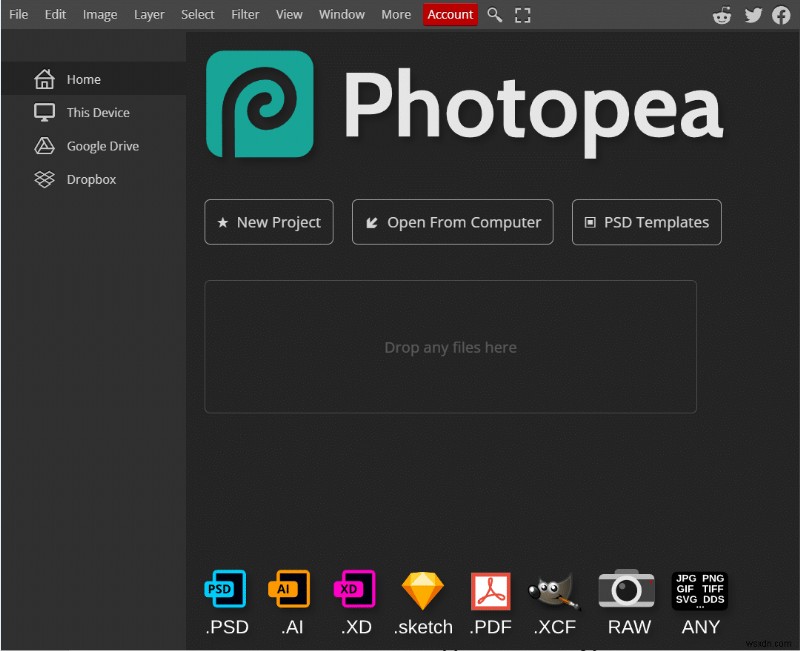
Task: Click Open From Computer button
Action: (x=453, y=222)
